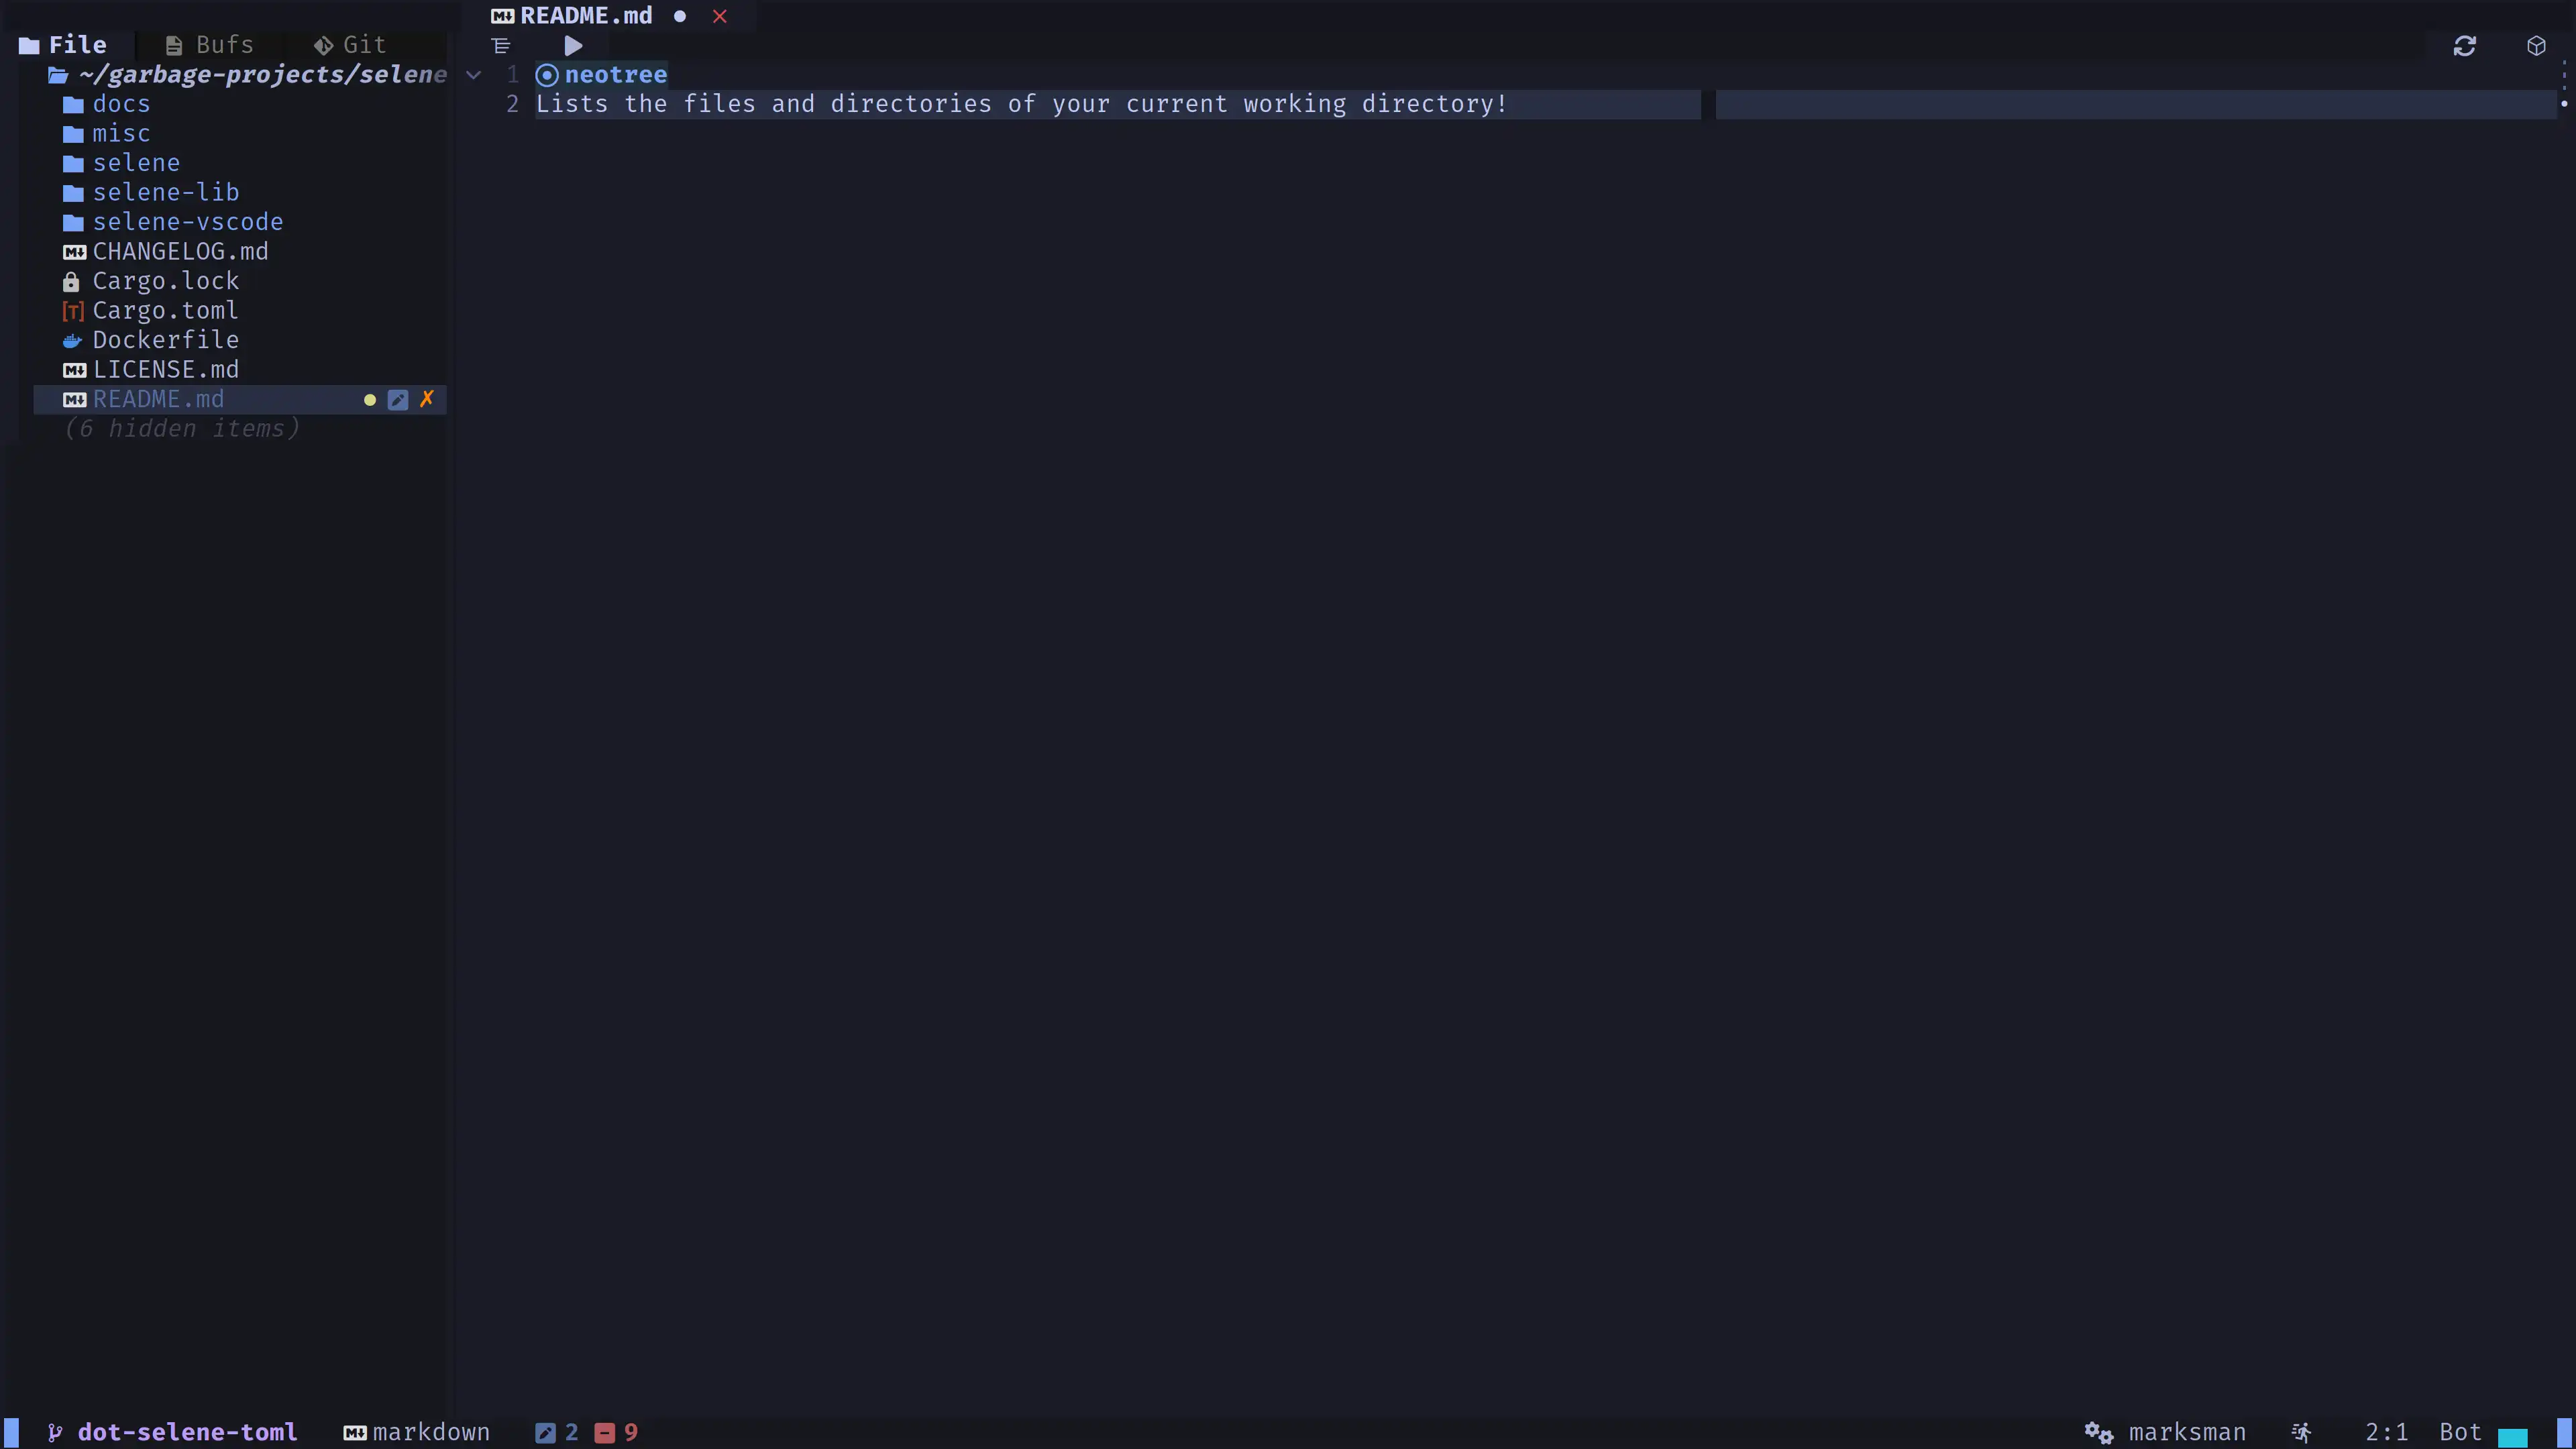Click the modified dot on README.md tab
2576x1449 pixels.
(680, 16)
